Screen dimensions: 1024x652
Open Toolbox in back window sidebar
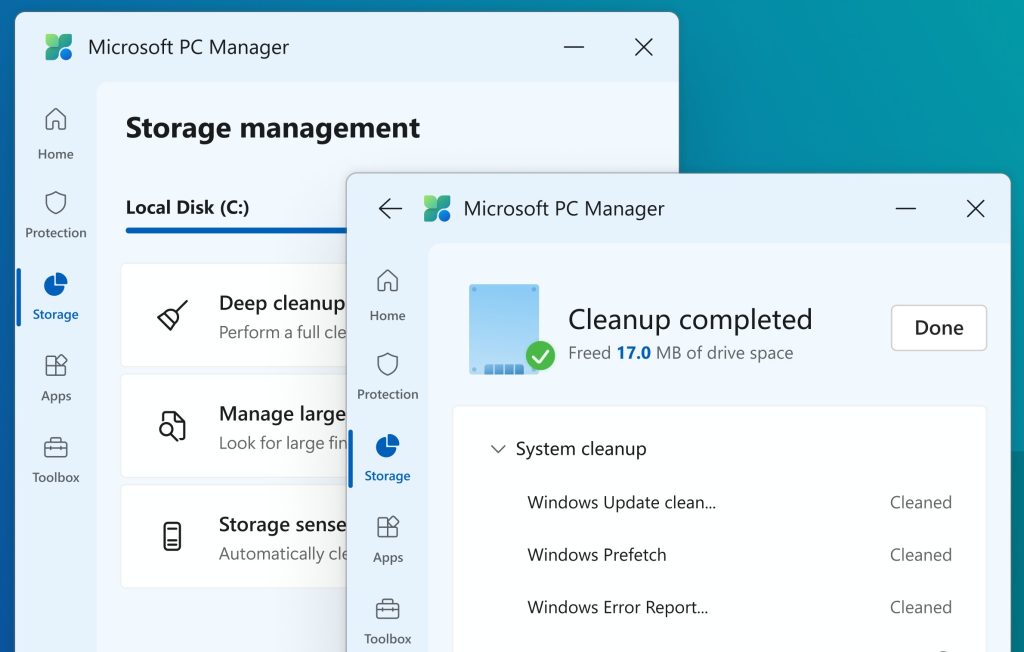pos(56,460)
